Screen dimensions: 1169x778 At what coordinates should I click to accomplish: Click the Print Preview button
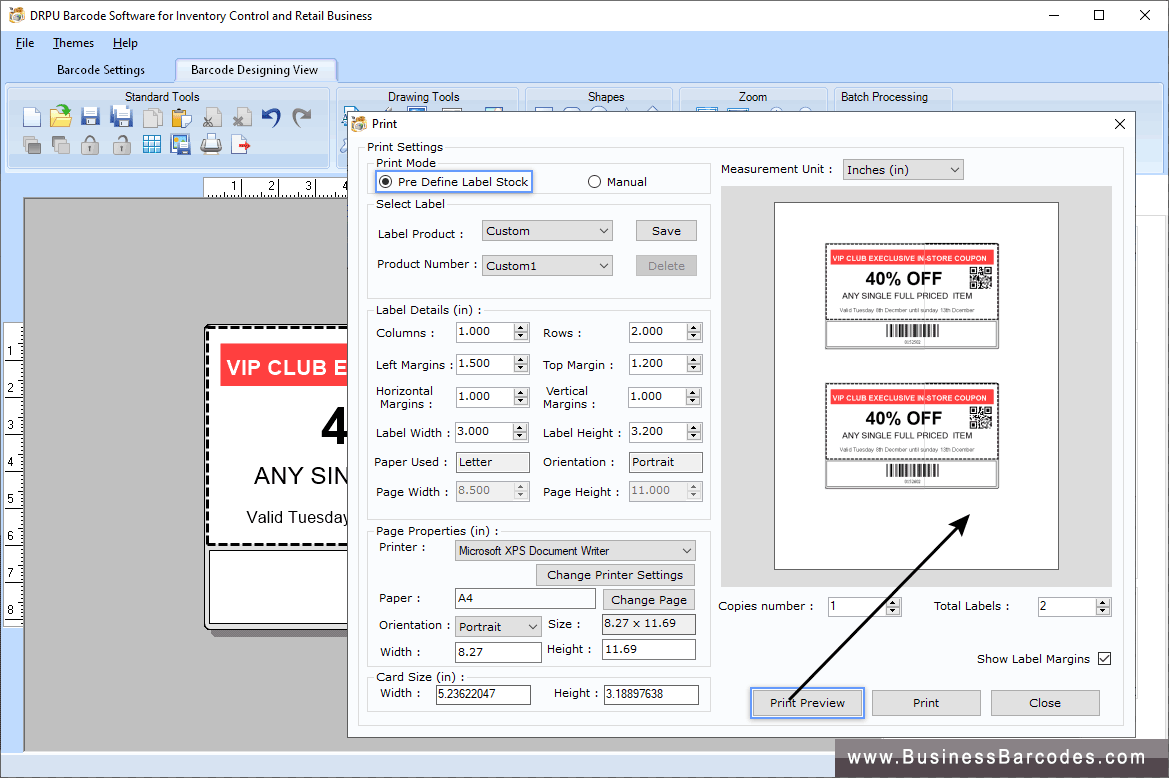(807, 702)
